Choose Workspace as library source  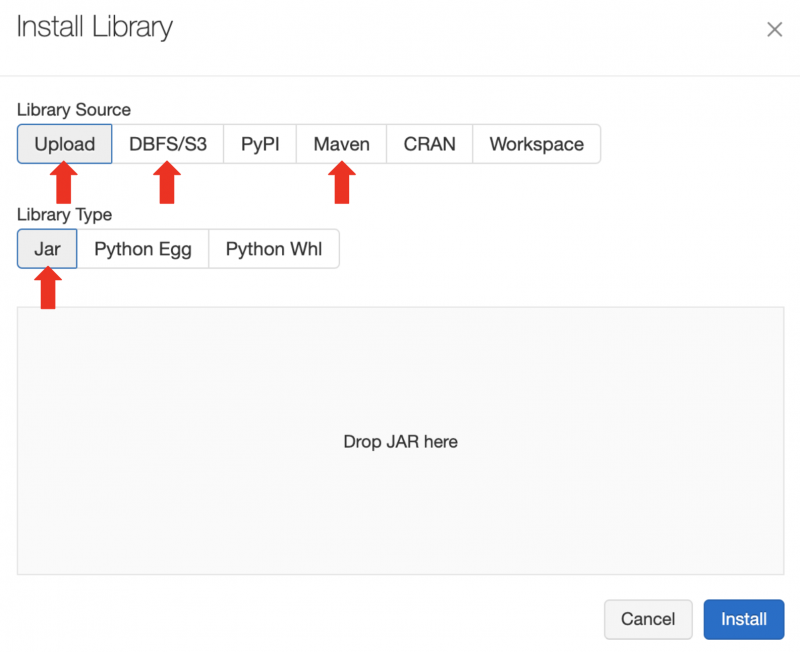click(536, 144)
